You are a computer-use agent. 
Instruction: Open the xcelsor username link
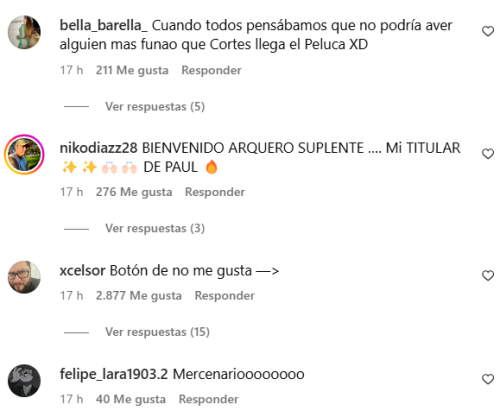pos(82,271)
